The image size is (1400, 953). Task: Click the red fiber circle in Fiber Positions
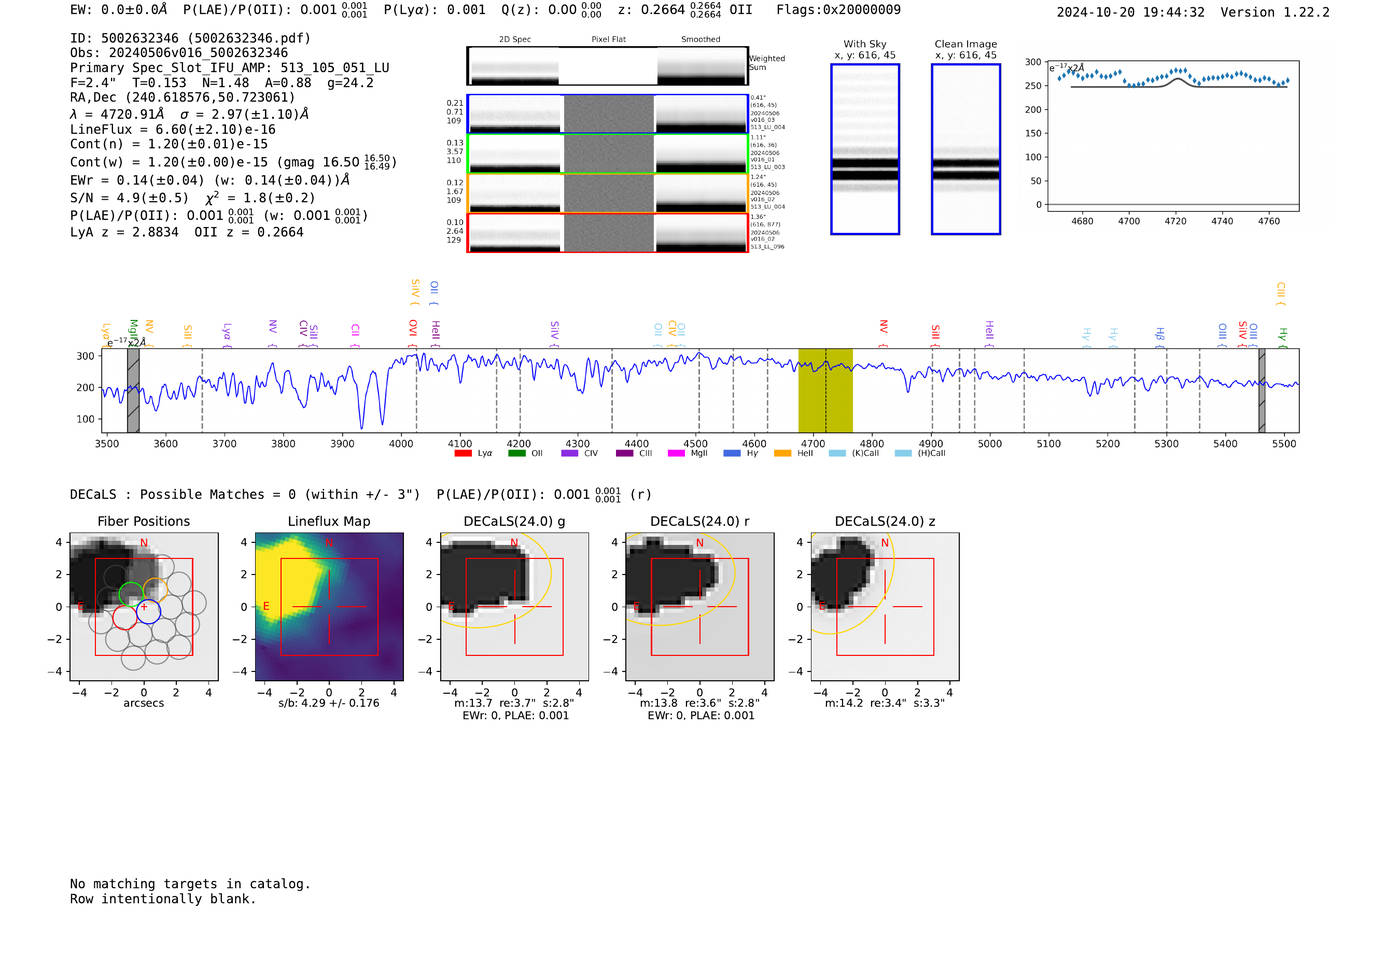(x=124, y=618)
